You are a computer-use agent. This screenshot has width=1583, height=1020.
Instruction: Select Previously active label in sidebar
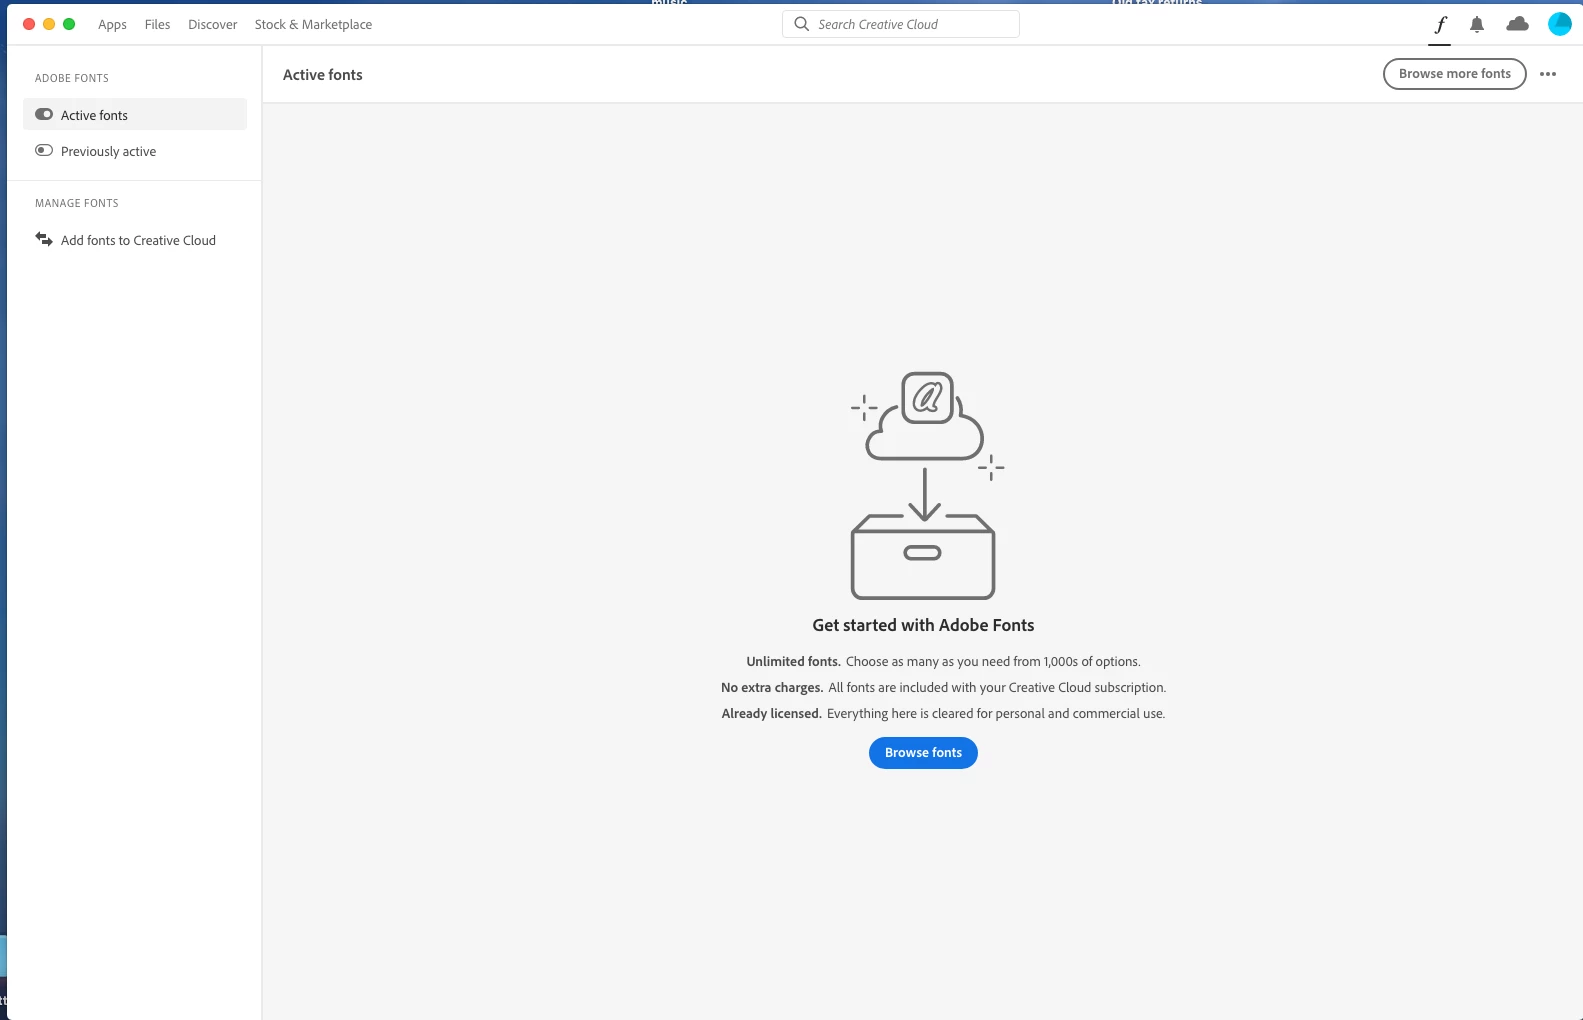(x=108, y=151)
